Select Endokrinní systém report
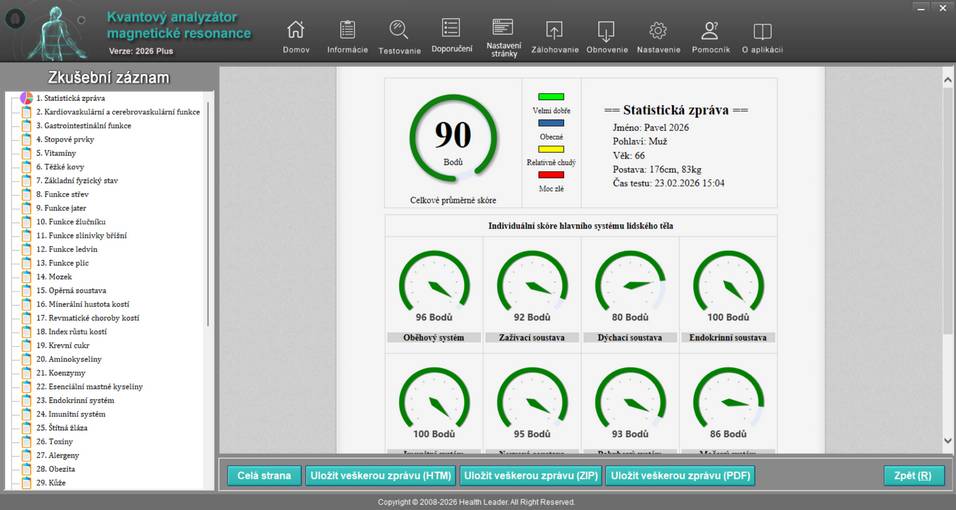 [x=75, y=400]
